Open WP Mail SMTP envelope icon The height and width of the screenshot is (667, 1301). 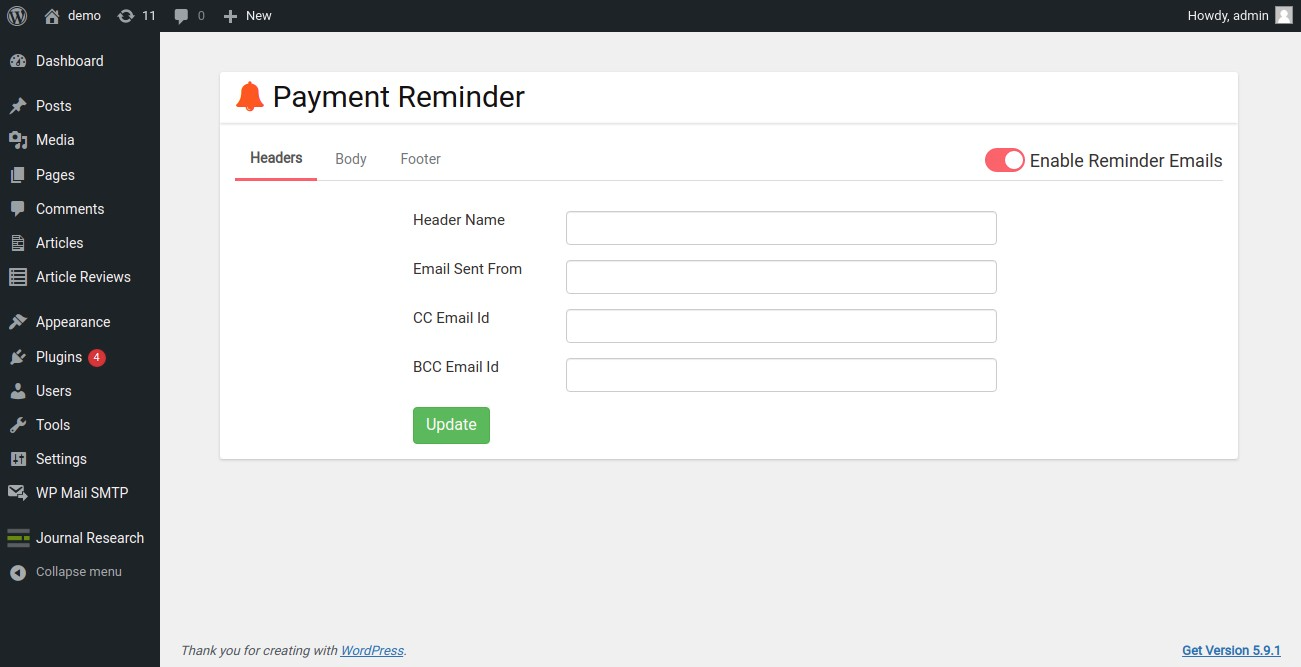(17, 493)
